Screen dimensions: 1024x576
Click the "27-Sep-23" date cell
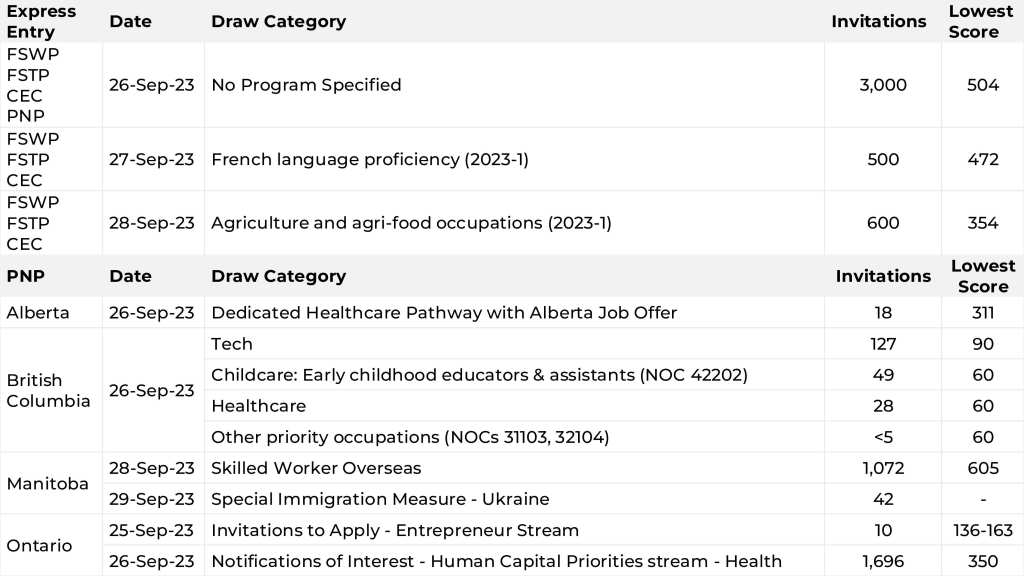pos(152,159)
